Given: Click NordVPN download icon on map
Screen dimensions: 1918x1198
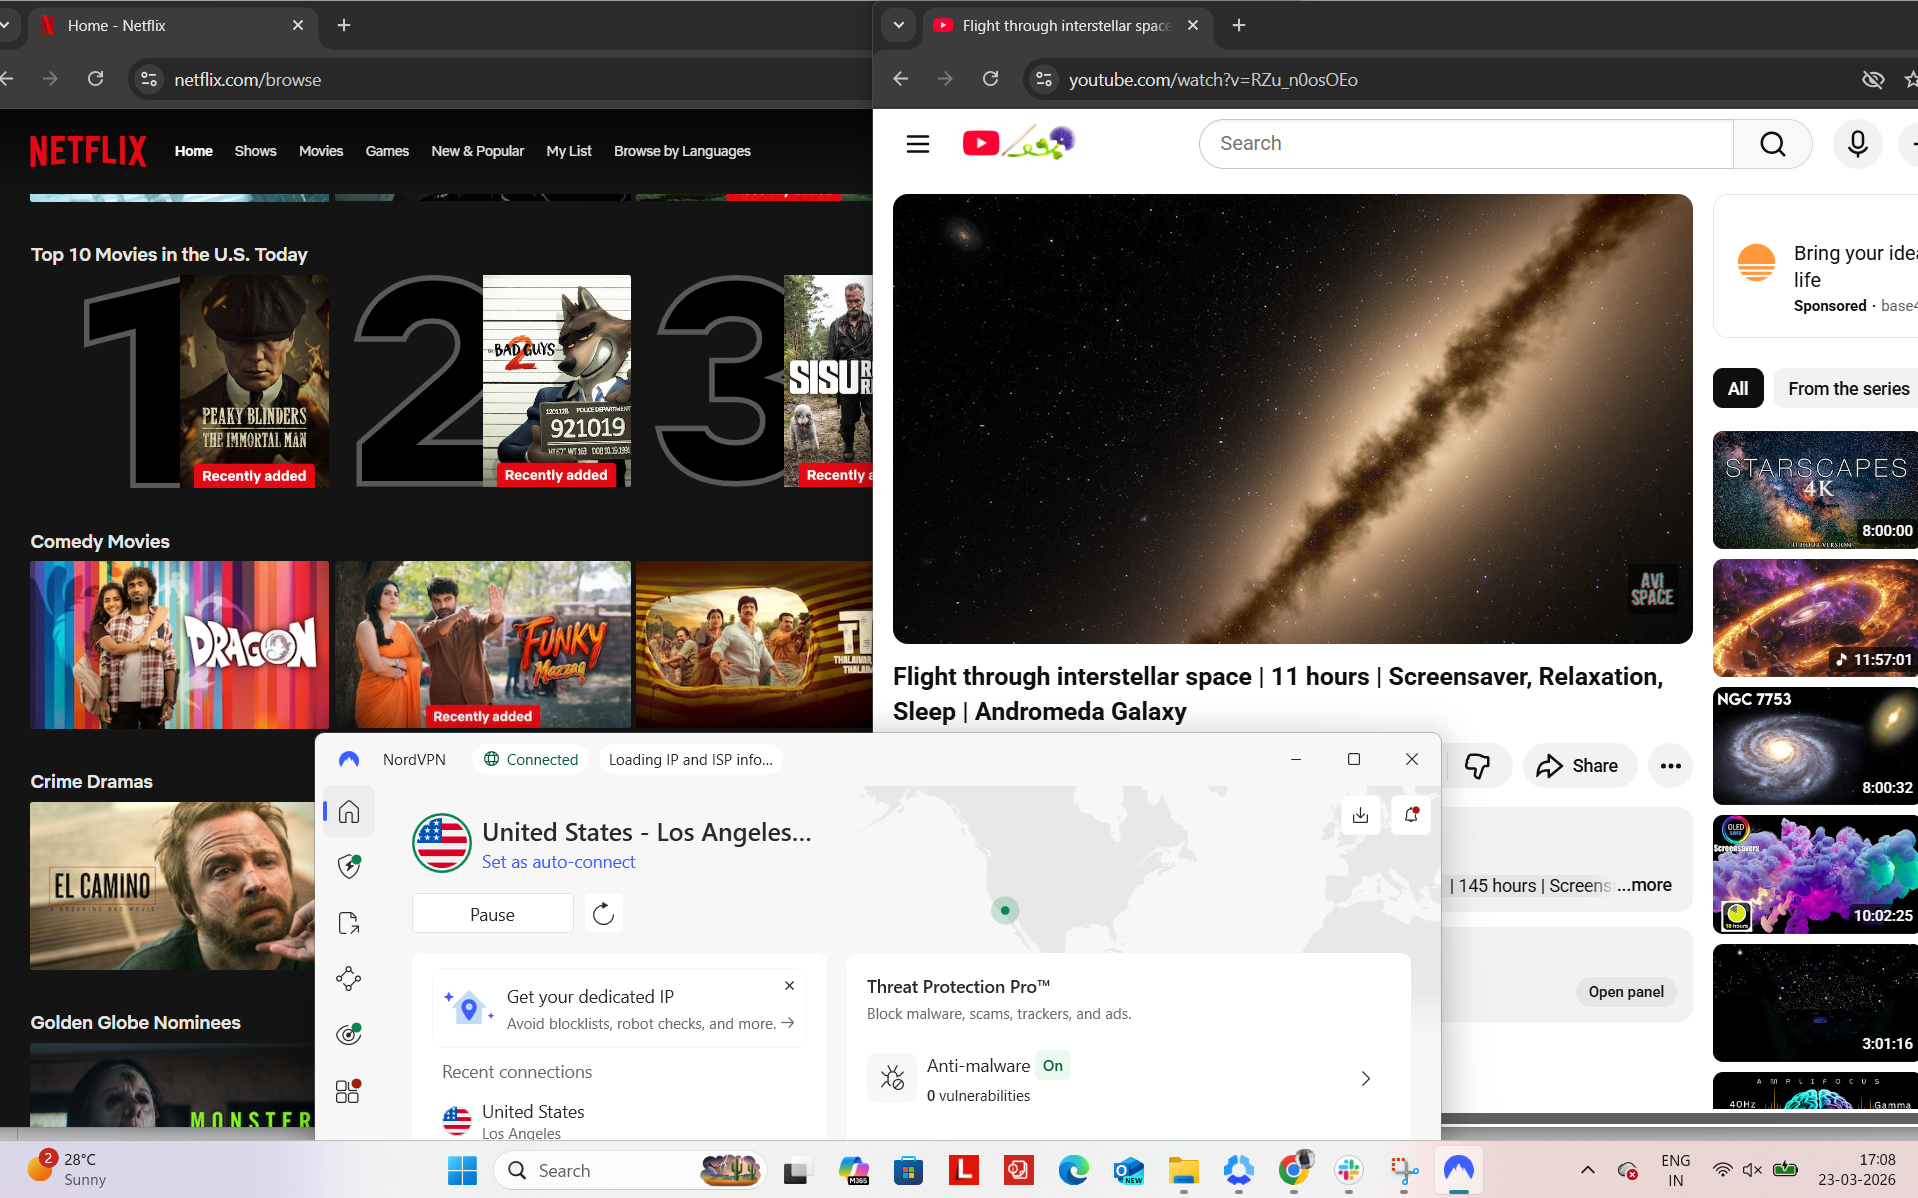Looking at the screenshot, I should 1360,815.
